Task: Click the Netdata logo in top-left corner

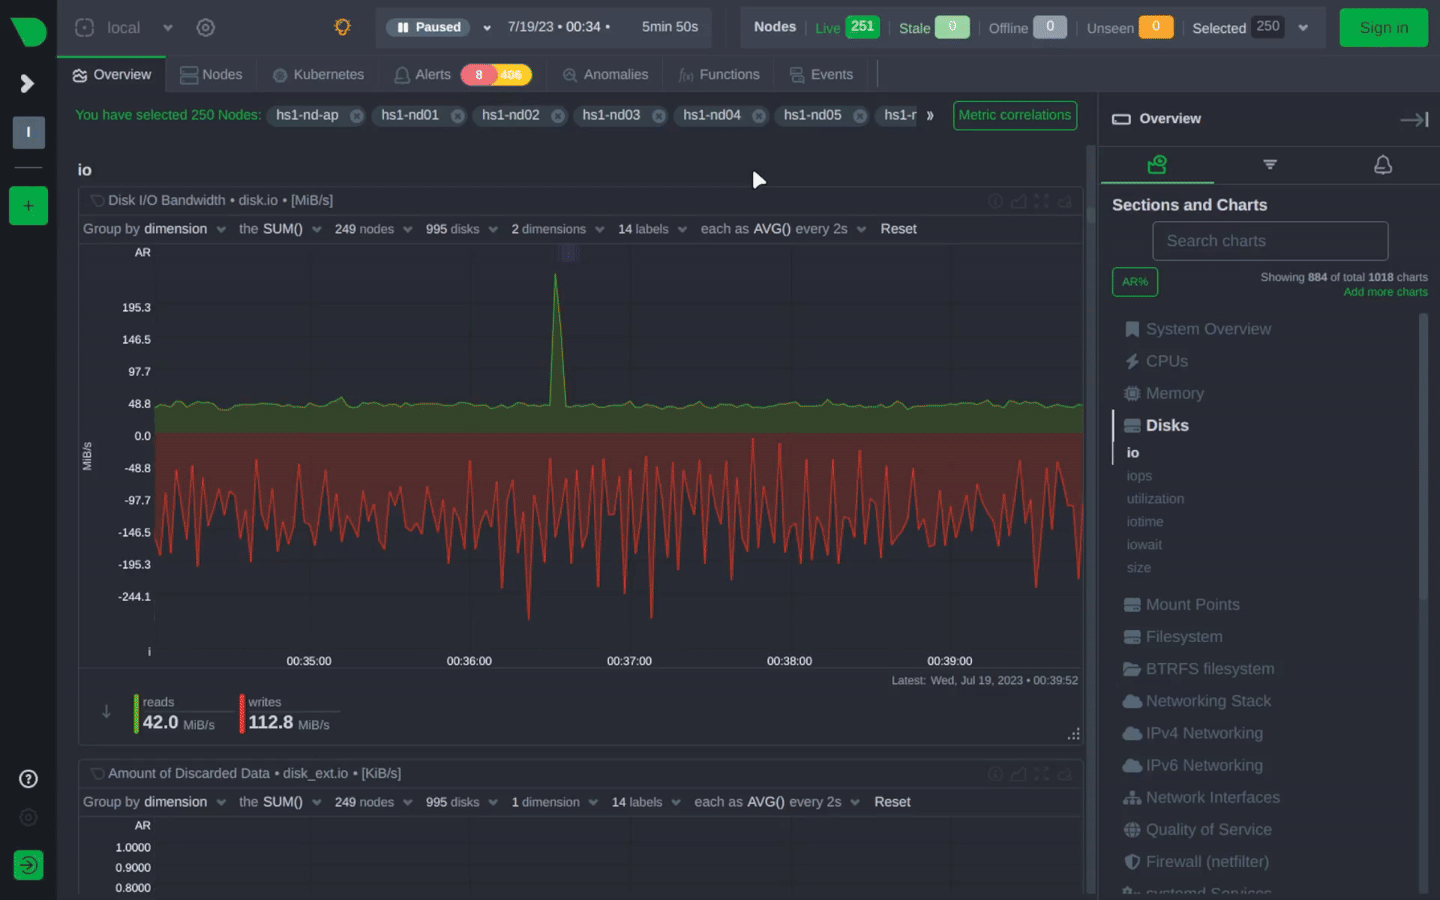Action: [x=27, y=27]
